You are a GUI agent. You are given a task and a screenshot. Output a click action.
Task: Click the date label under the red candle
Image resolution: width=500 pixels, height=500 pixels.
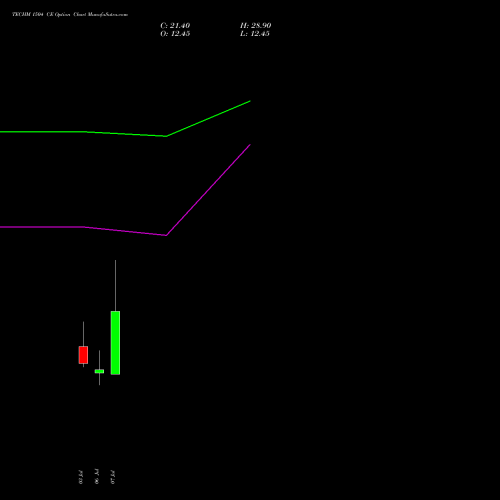(x=81, y=477)
